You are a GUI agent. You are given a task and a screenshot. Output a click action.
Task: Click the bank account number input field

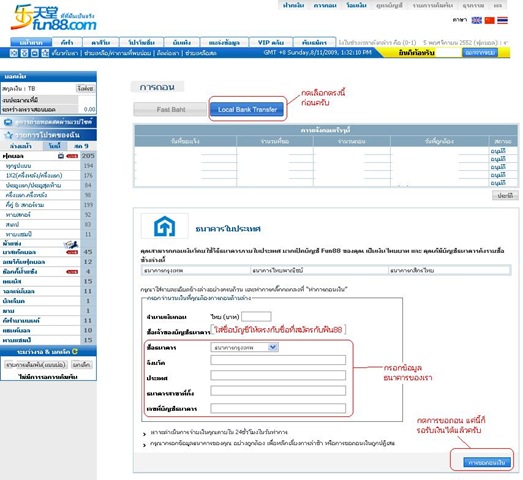pyautogui.click(x=278, y=408)
